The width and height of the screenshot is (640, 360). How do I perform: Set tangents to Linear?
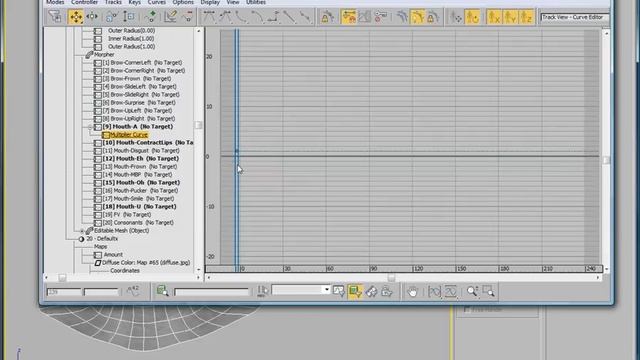(289, 17)
